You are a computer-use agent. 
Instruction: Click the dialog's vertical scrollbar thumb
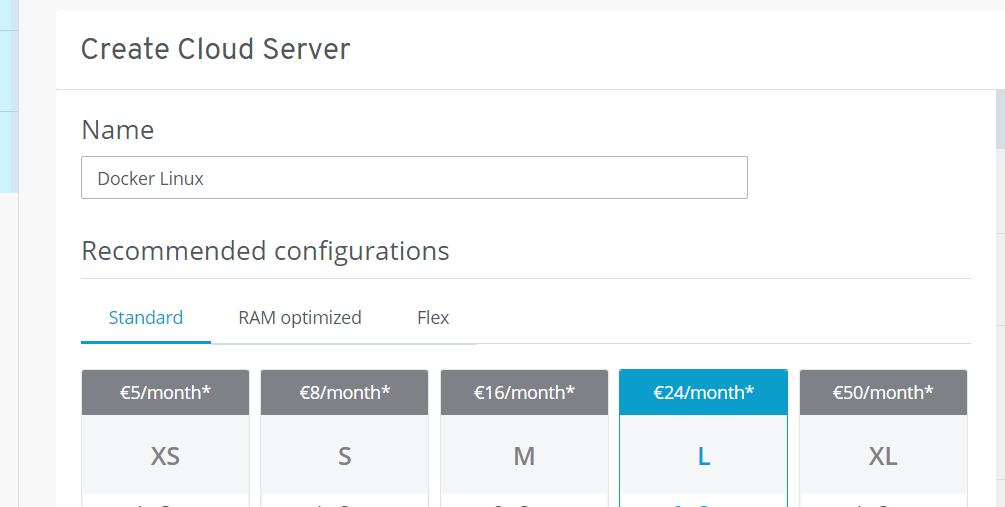coord(1000,119)
